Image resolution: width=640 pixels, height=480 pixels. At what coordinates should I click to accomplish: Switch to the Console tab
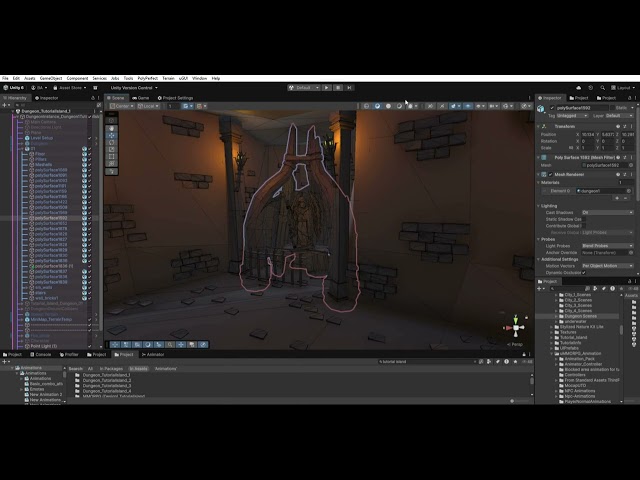(40, 354)
